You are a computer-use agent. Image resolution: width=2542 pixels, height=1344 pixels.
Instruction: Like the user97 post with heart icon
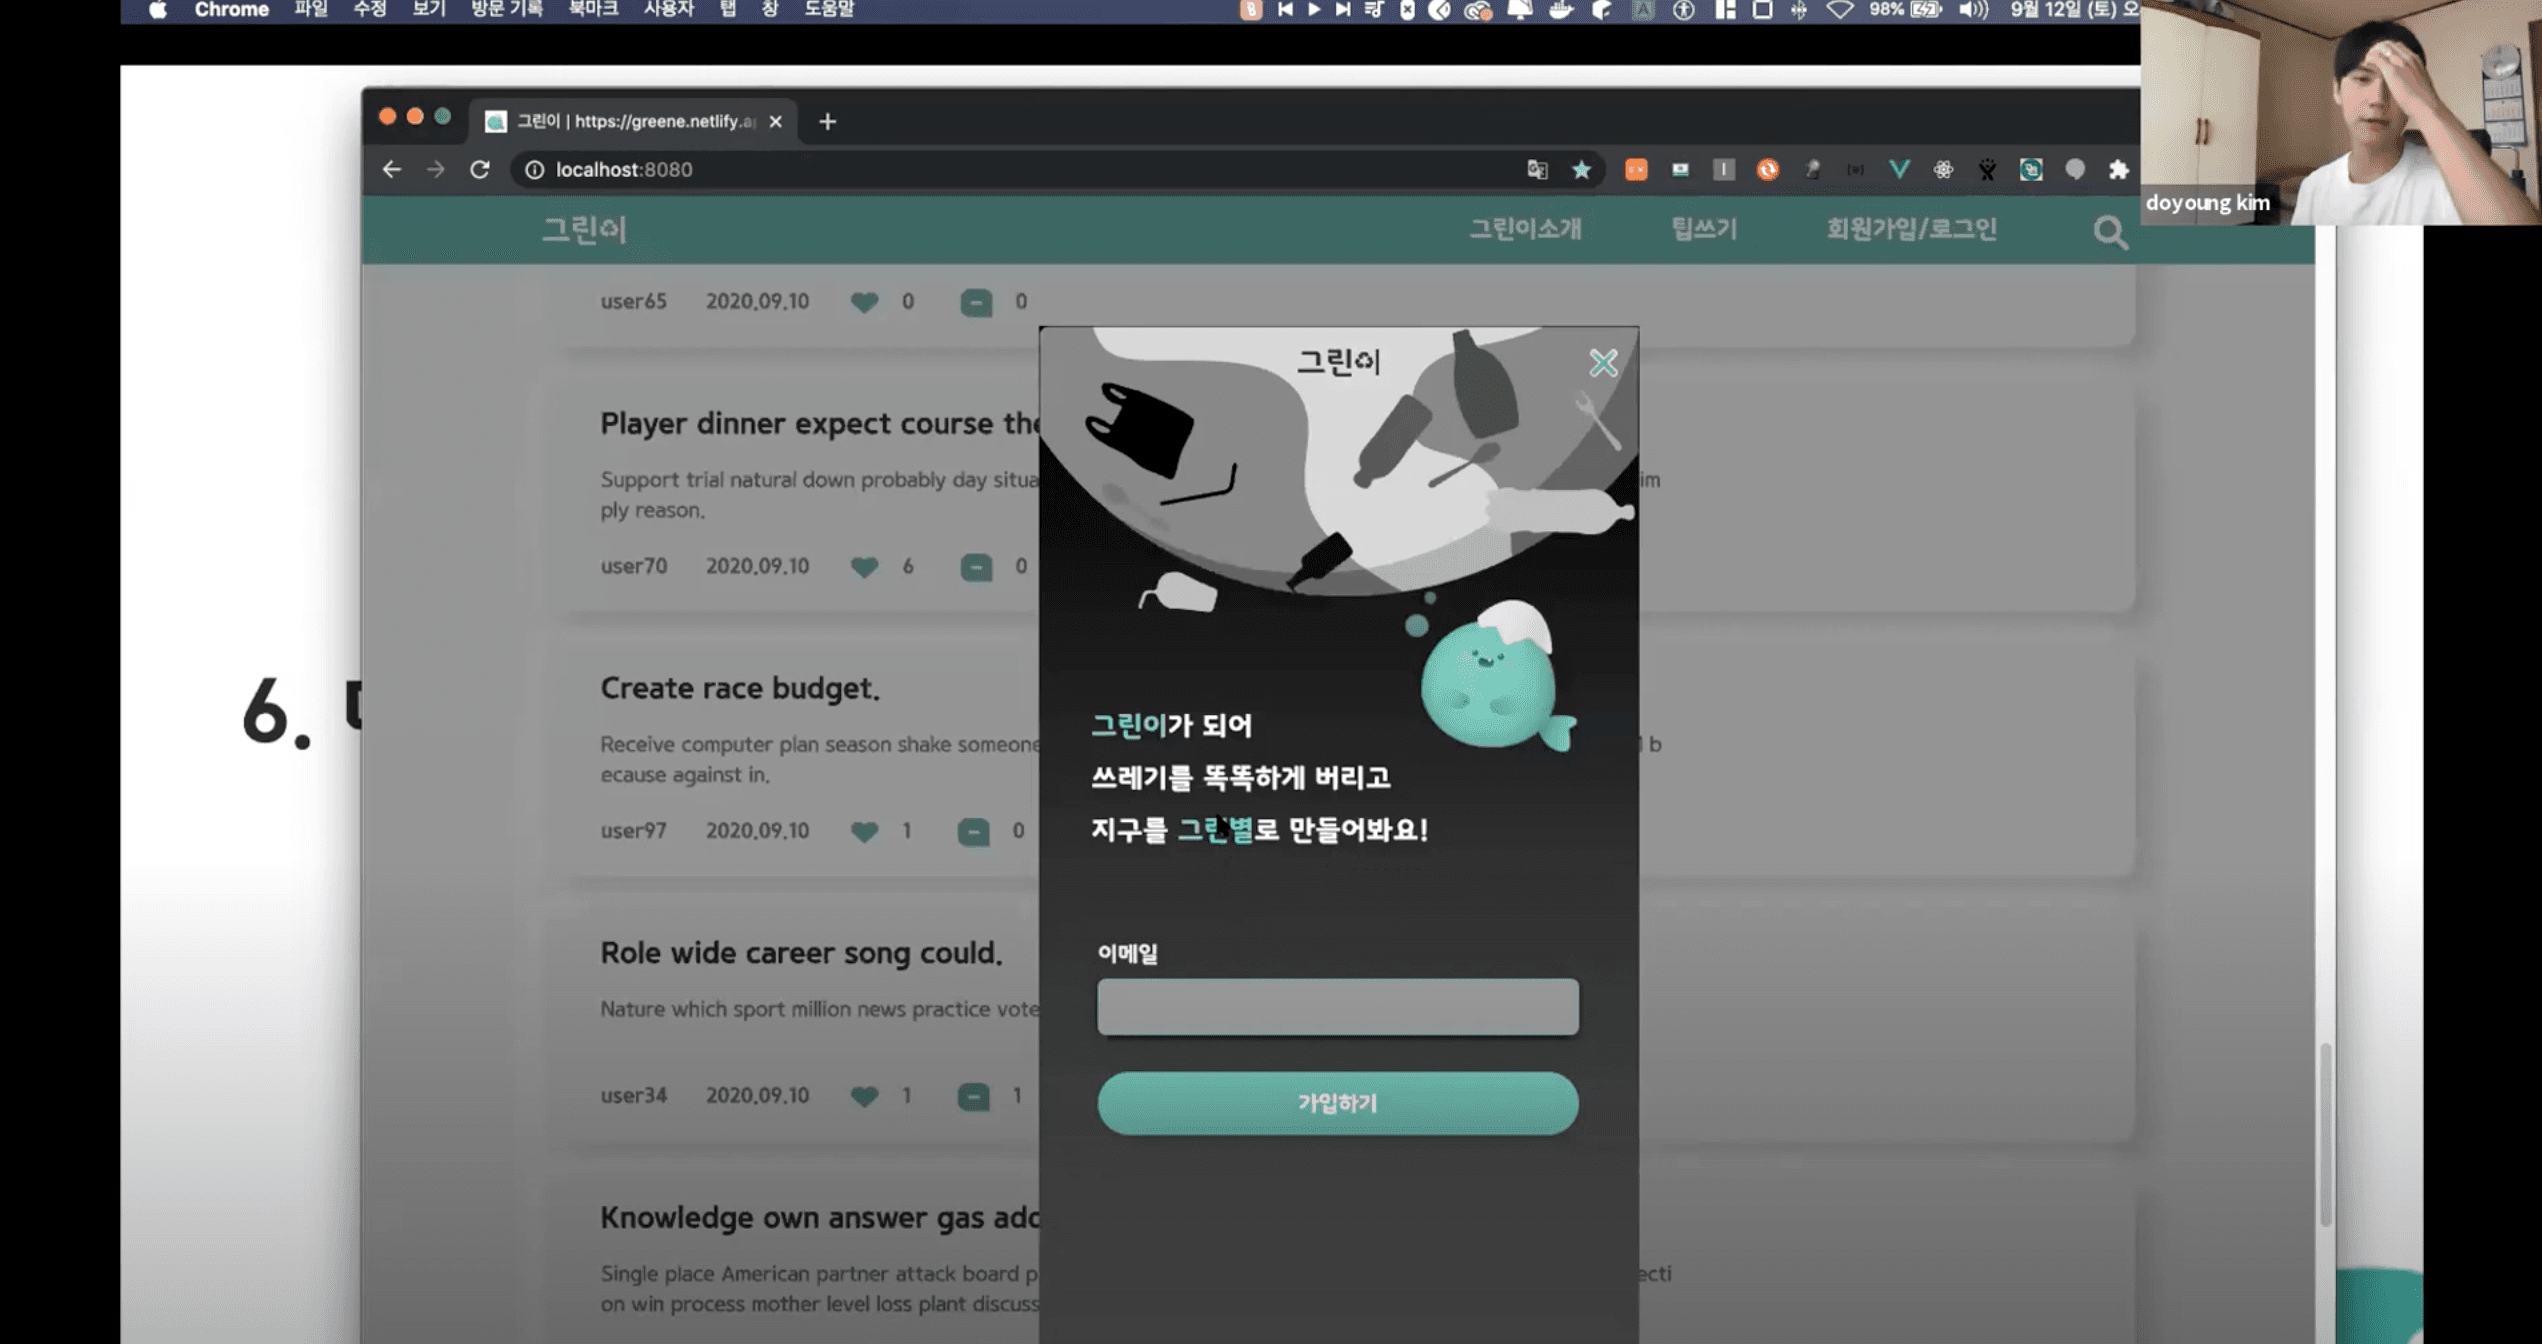pos(864,831)
